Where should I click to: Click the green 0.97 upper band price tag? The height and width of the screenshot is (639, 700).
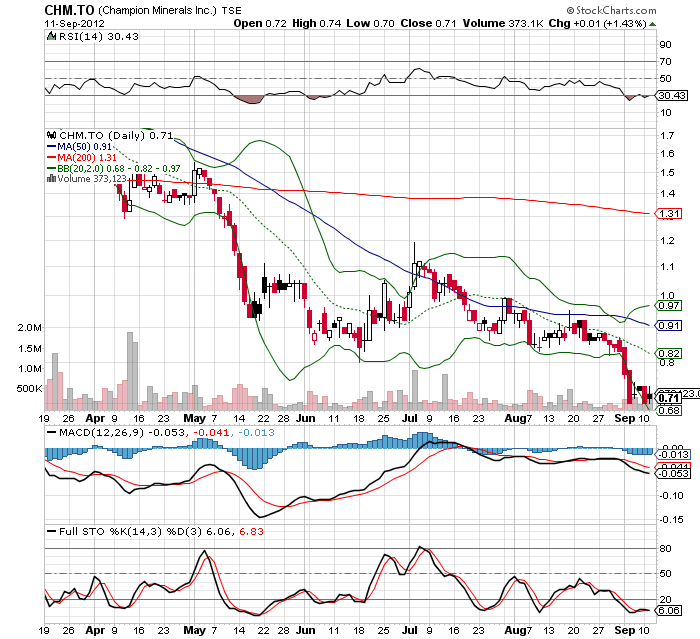click(x=669, y=306)
